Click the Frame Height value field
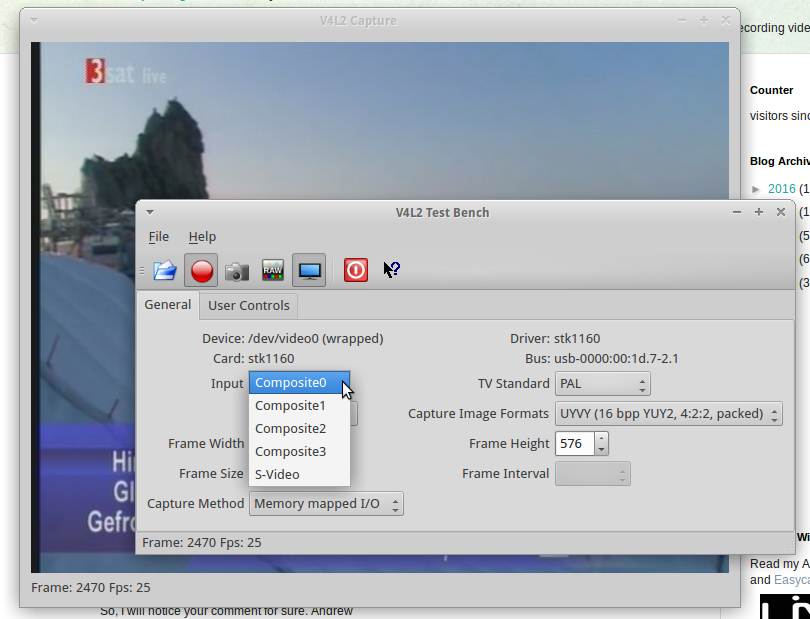Viewport: 810px width, 619px height. point(575,444)
